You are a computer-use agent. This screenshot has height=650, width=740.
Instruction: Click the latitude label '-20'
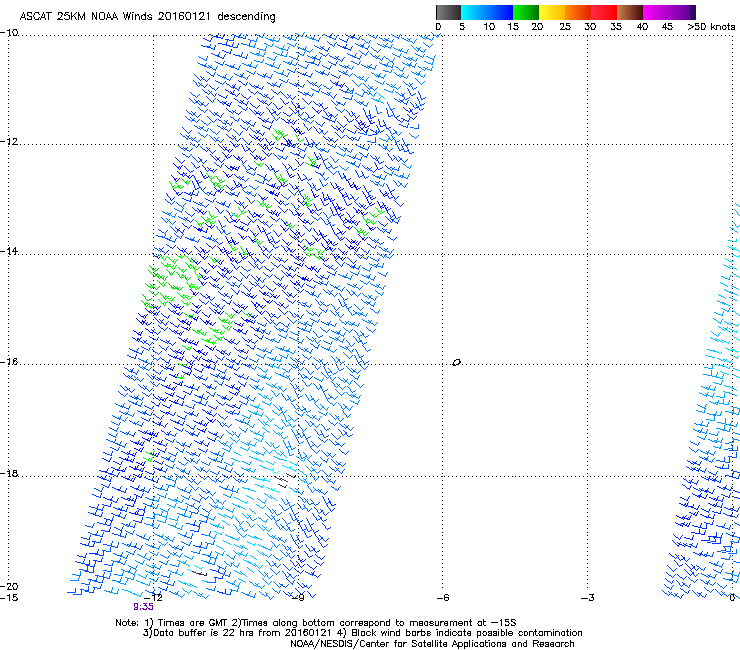click(9, 587)
